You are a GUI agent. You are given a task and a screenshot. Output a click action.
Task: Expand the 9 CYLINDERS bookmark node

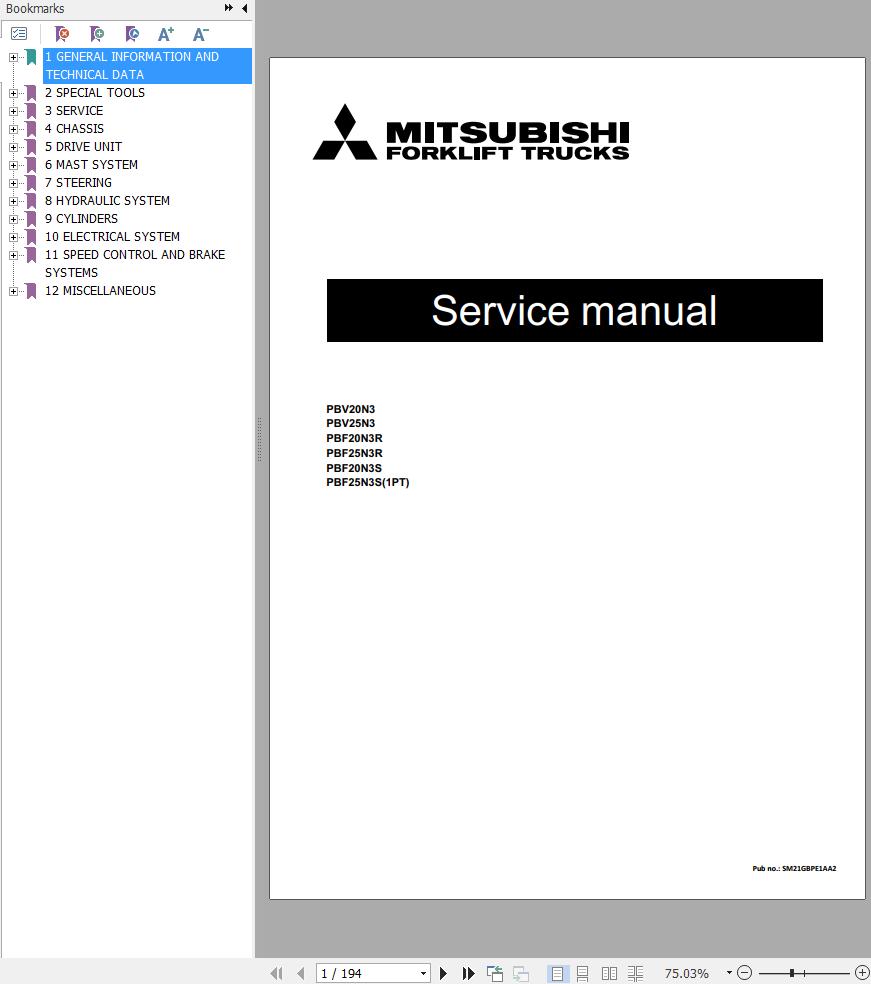point(13,219)
